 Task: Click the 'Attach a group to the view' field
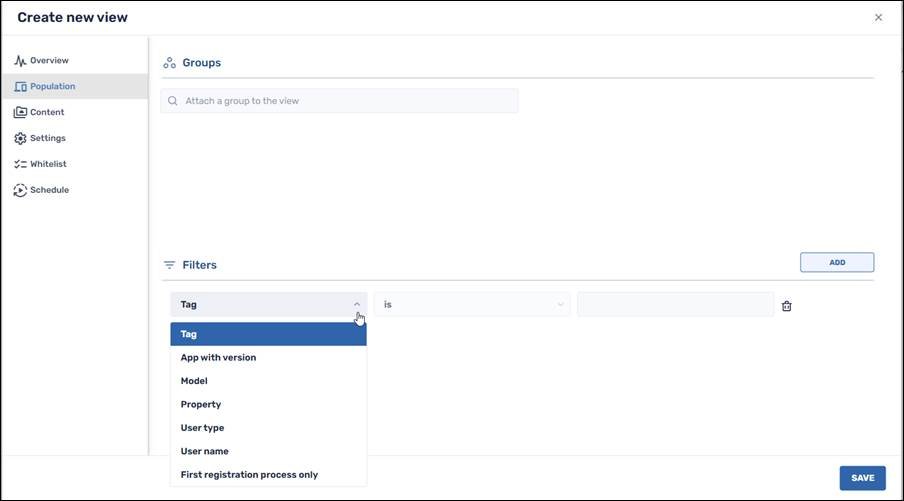[x=345, y=101]
